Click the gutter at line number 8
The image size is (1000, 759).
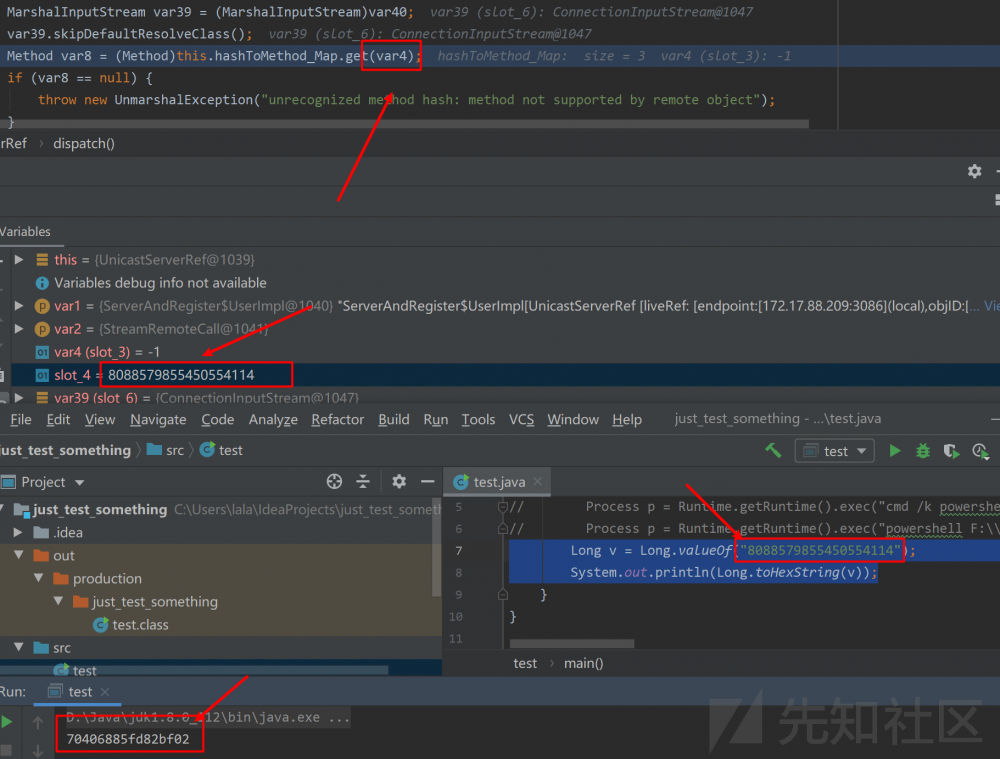tap(459, 573)
